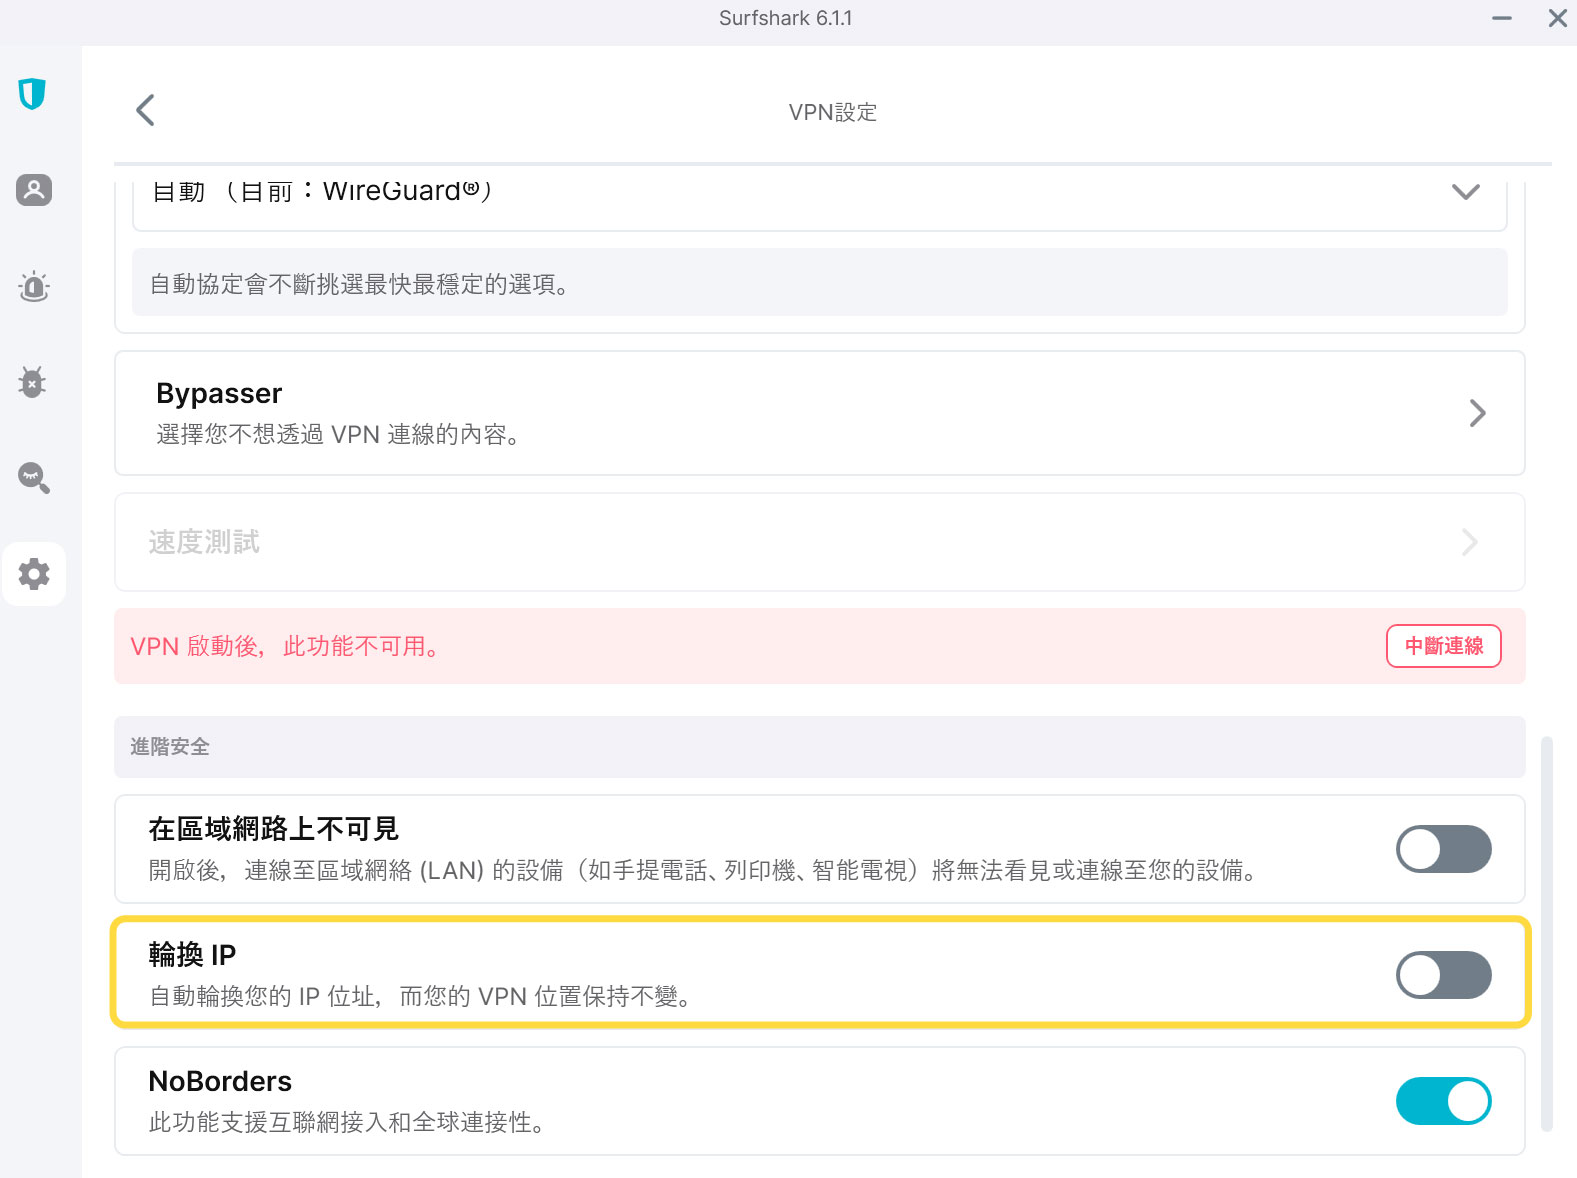Open the Alternative ID person icon

(x=33, y=190)
